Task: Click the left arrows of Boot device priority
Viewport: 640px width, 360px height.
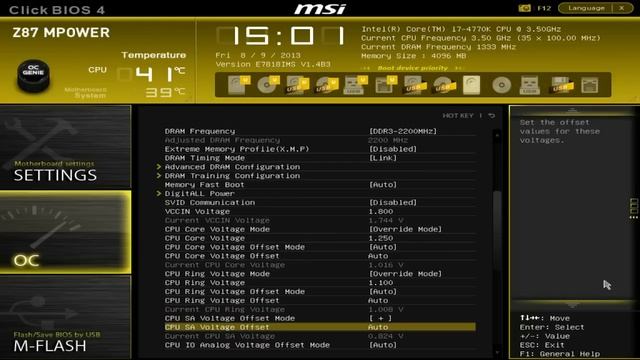Action: (x=367, y=68)
